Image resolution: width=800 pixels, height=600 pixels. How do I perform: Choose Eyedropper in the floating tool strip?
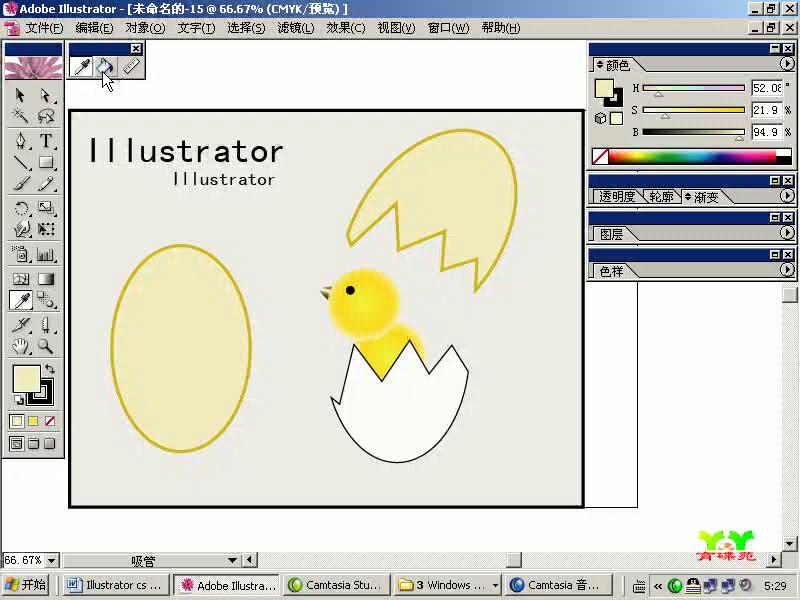[82, 66]
